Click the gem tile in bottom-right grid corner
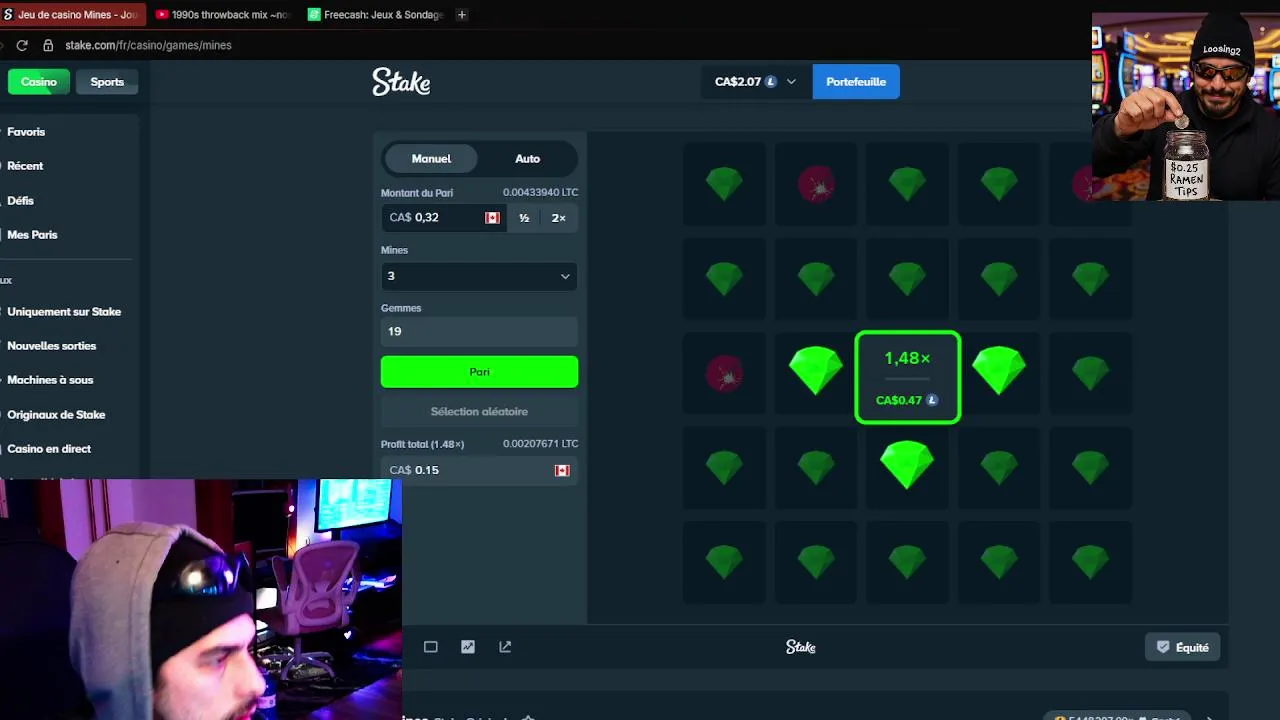 (1090, 562)
